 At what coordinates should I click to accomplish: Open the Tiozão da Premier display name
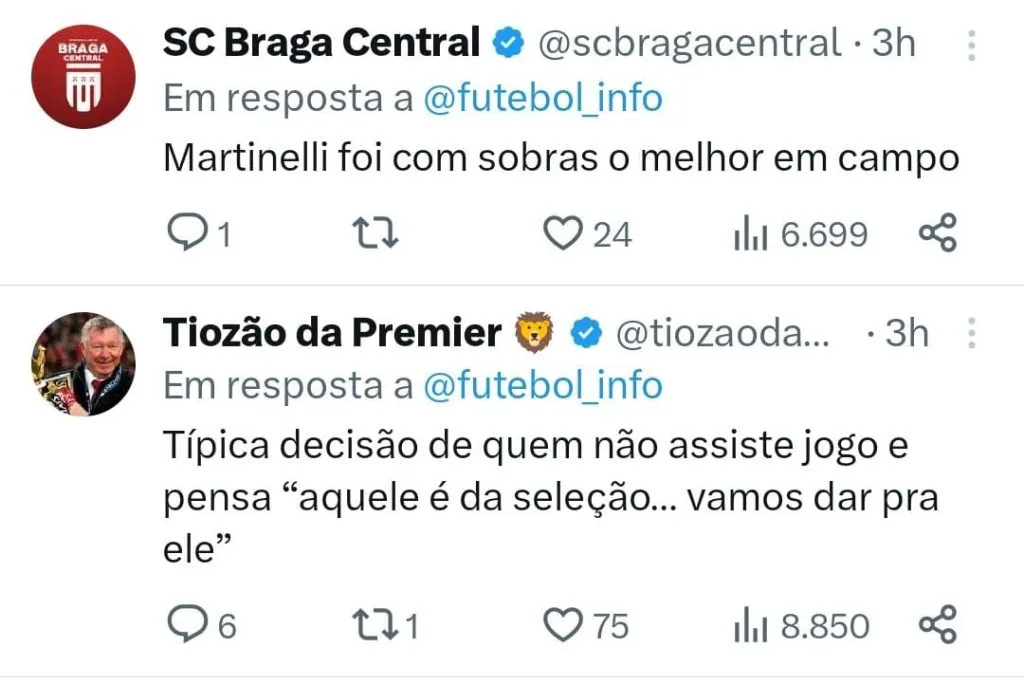click(x=331, y=333)
